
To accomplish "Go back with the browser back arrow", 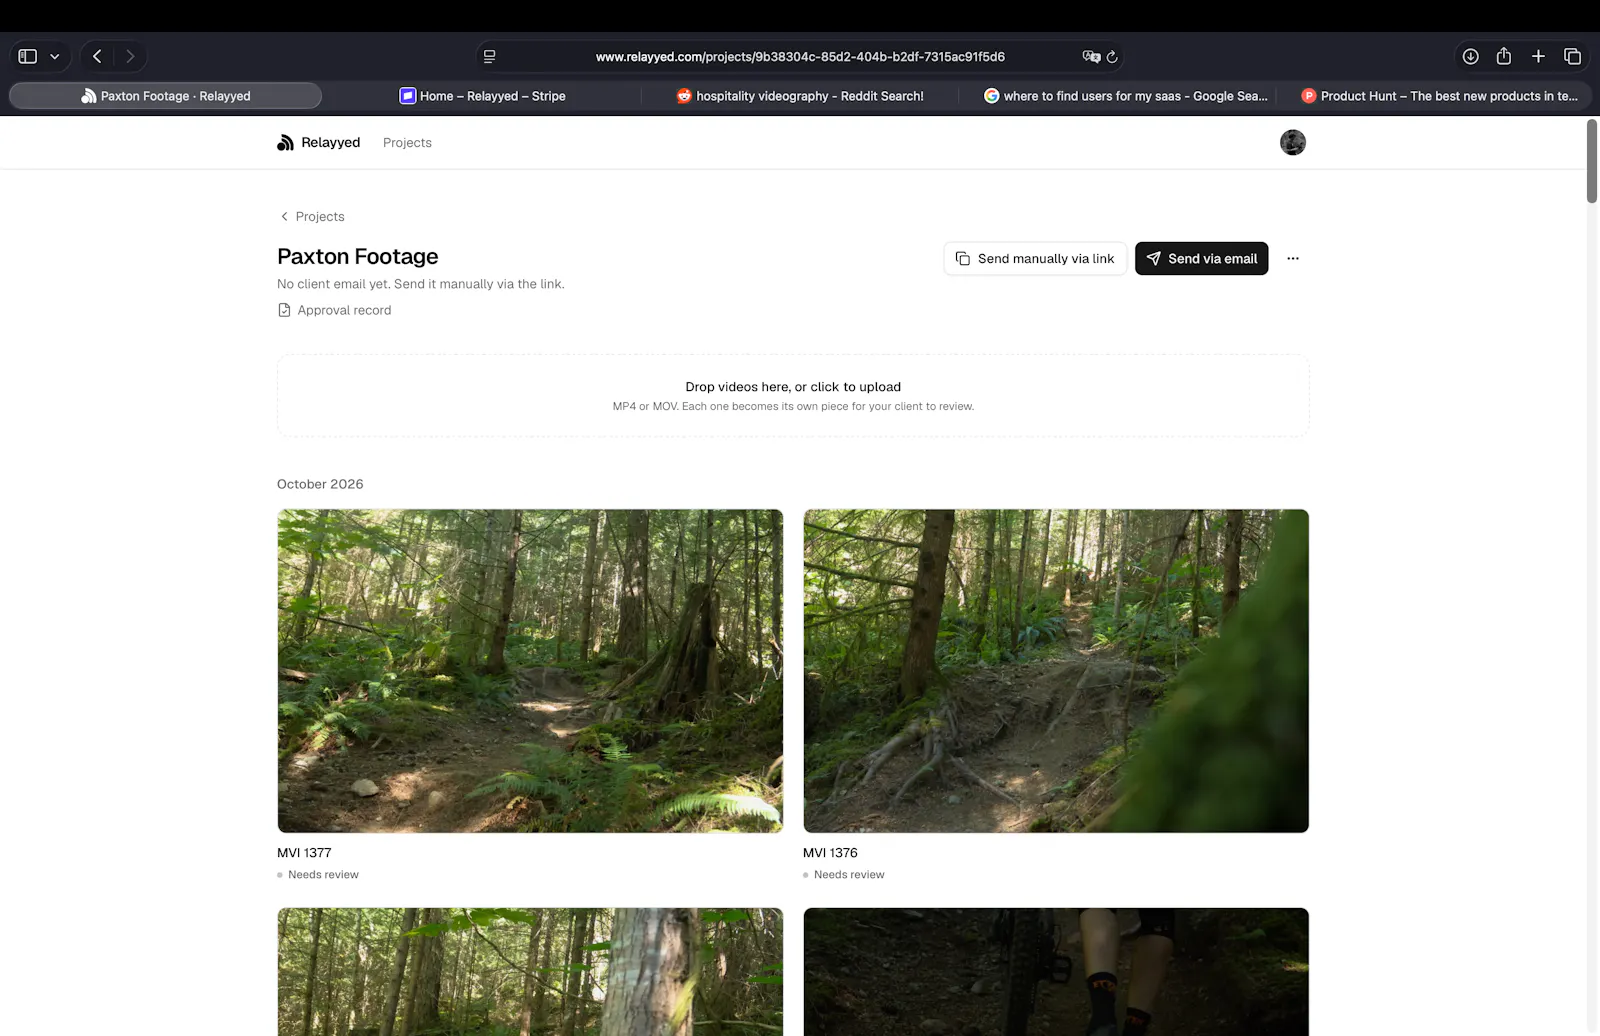I will point(97,56).
